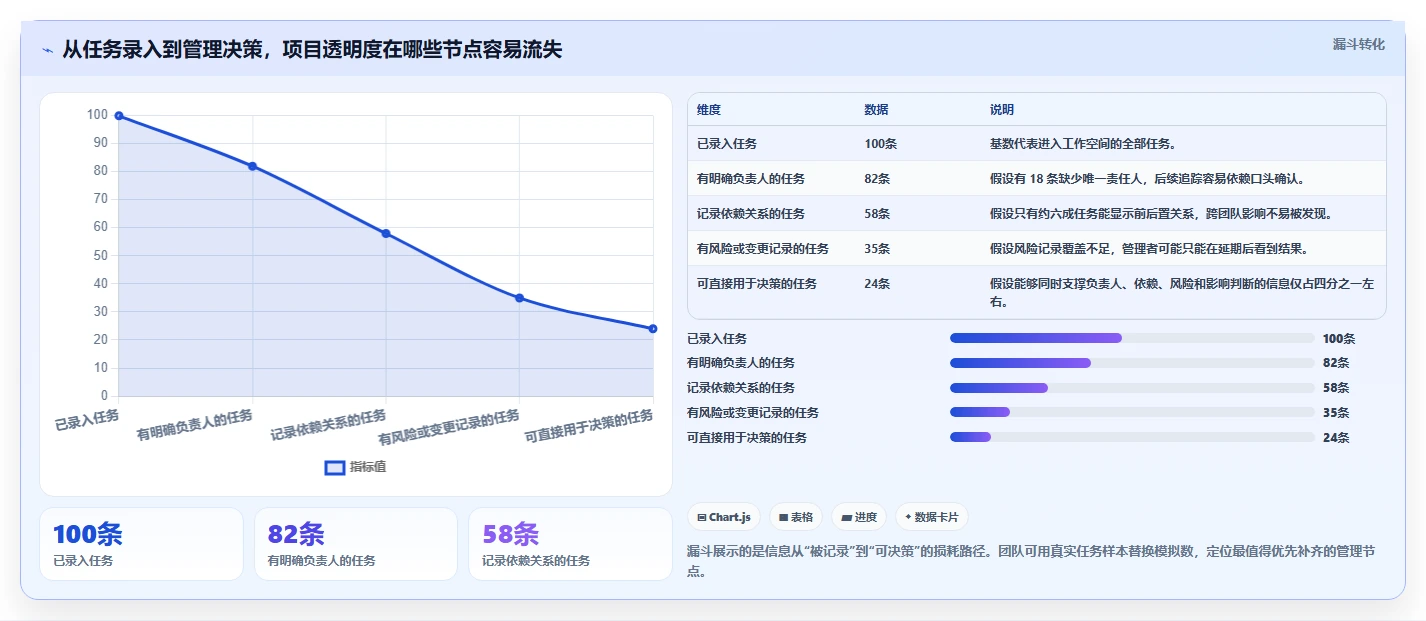Toggle the 指标值 legend item in the chart

click(x=356, y=467)
